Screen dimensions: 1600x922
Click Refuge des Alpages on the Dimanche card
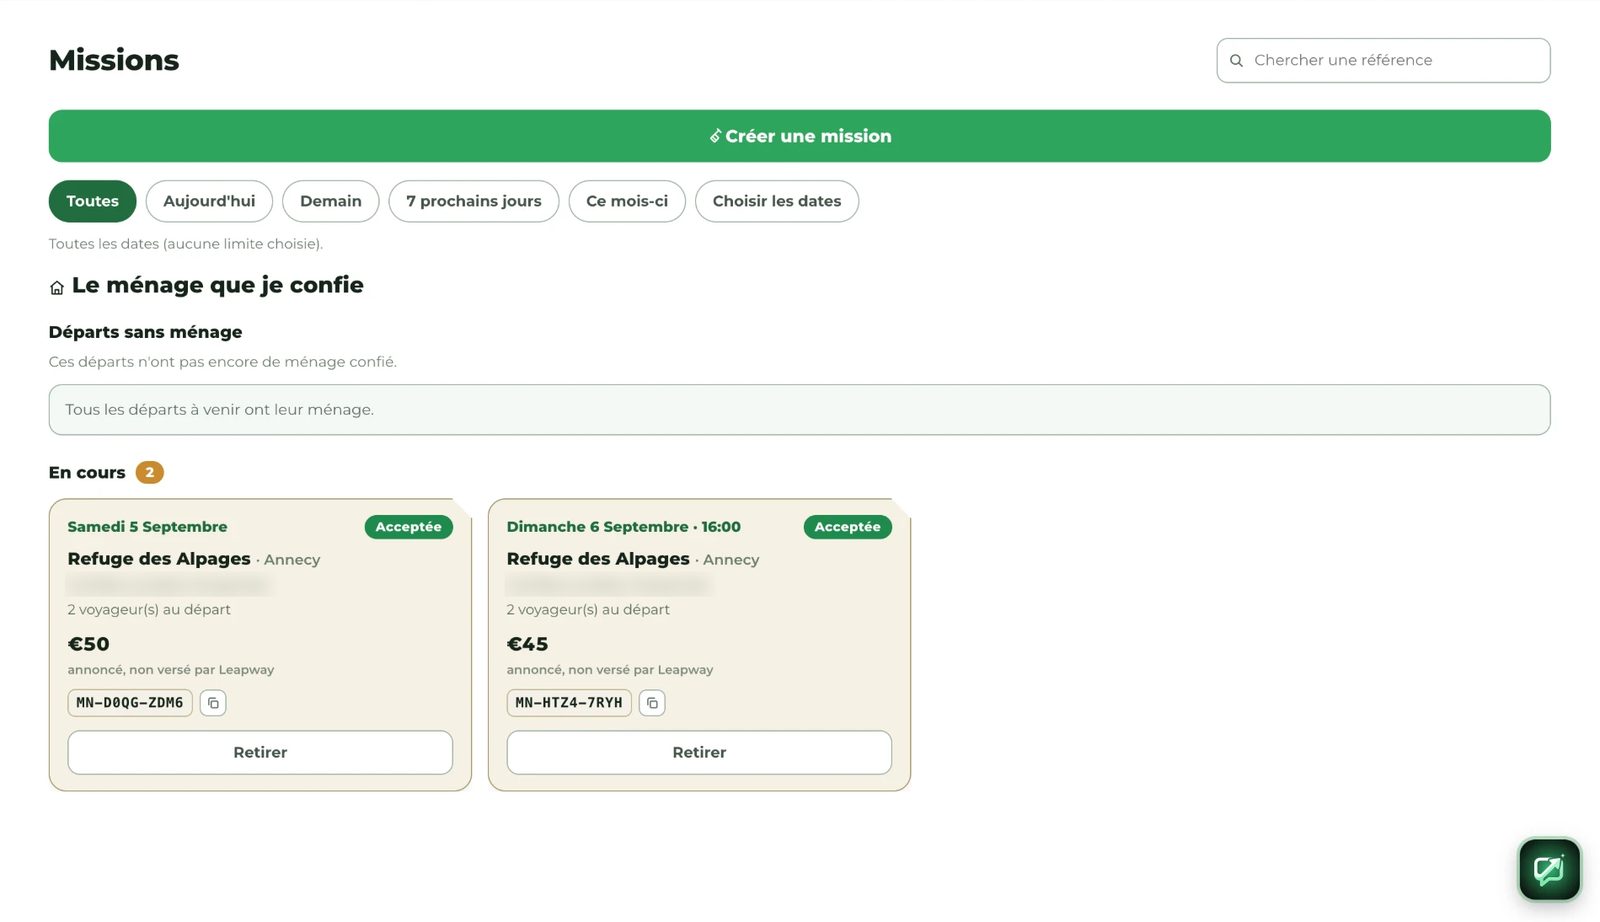(598, 559)
